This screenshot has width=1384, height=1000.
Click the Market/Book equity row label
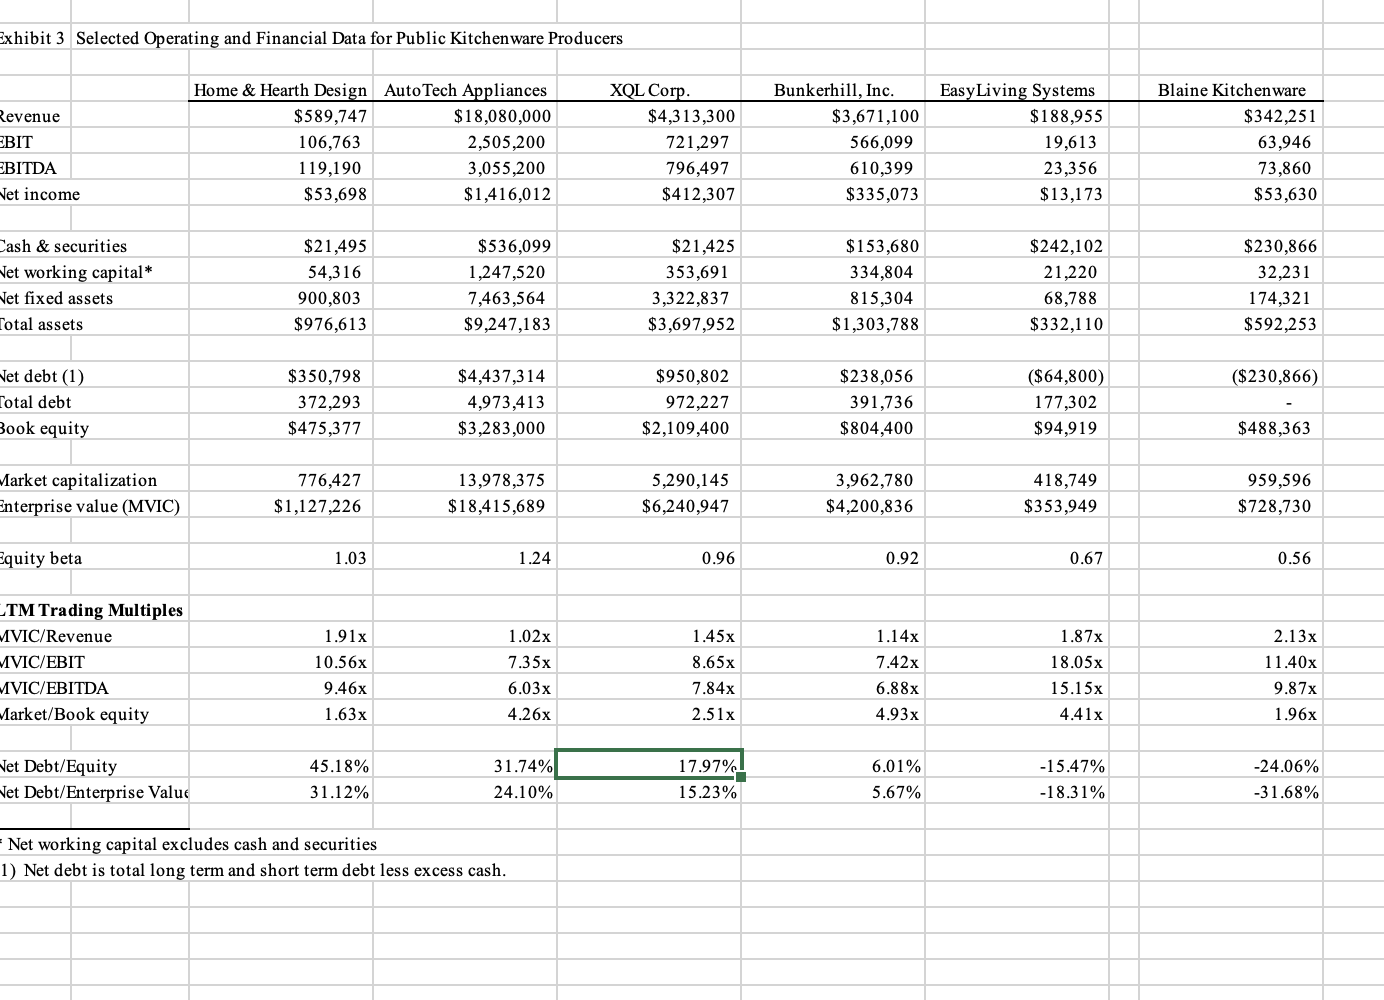coord(75,714)
